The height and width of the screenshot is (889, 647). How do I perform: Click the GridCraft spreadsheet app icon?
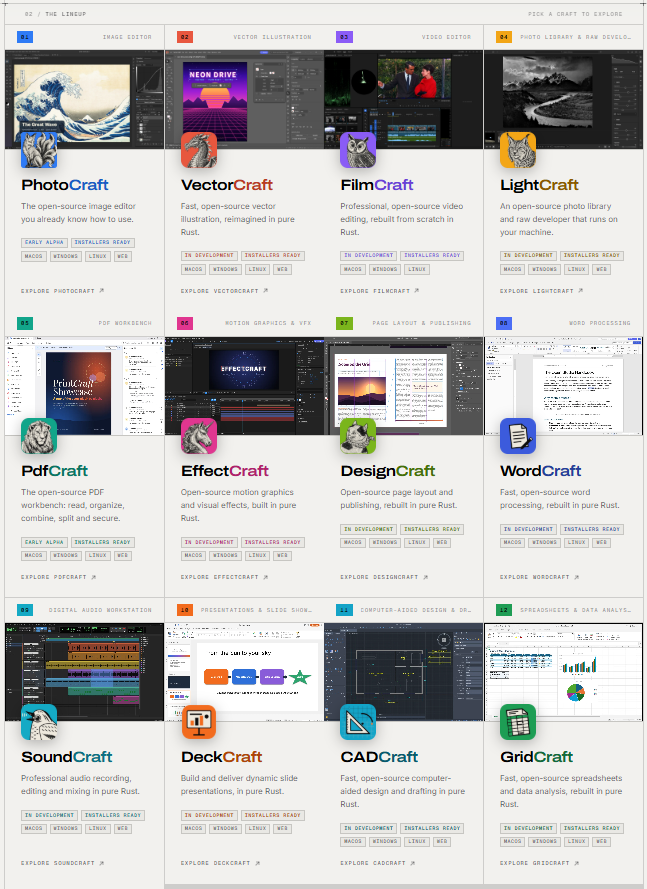pyautogui.click(x=518, y=722)
